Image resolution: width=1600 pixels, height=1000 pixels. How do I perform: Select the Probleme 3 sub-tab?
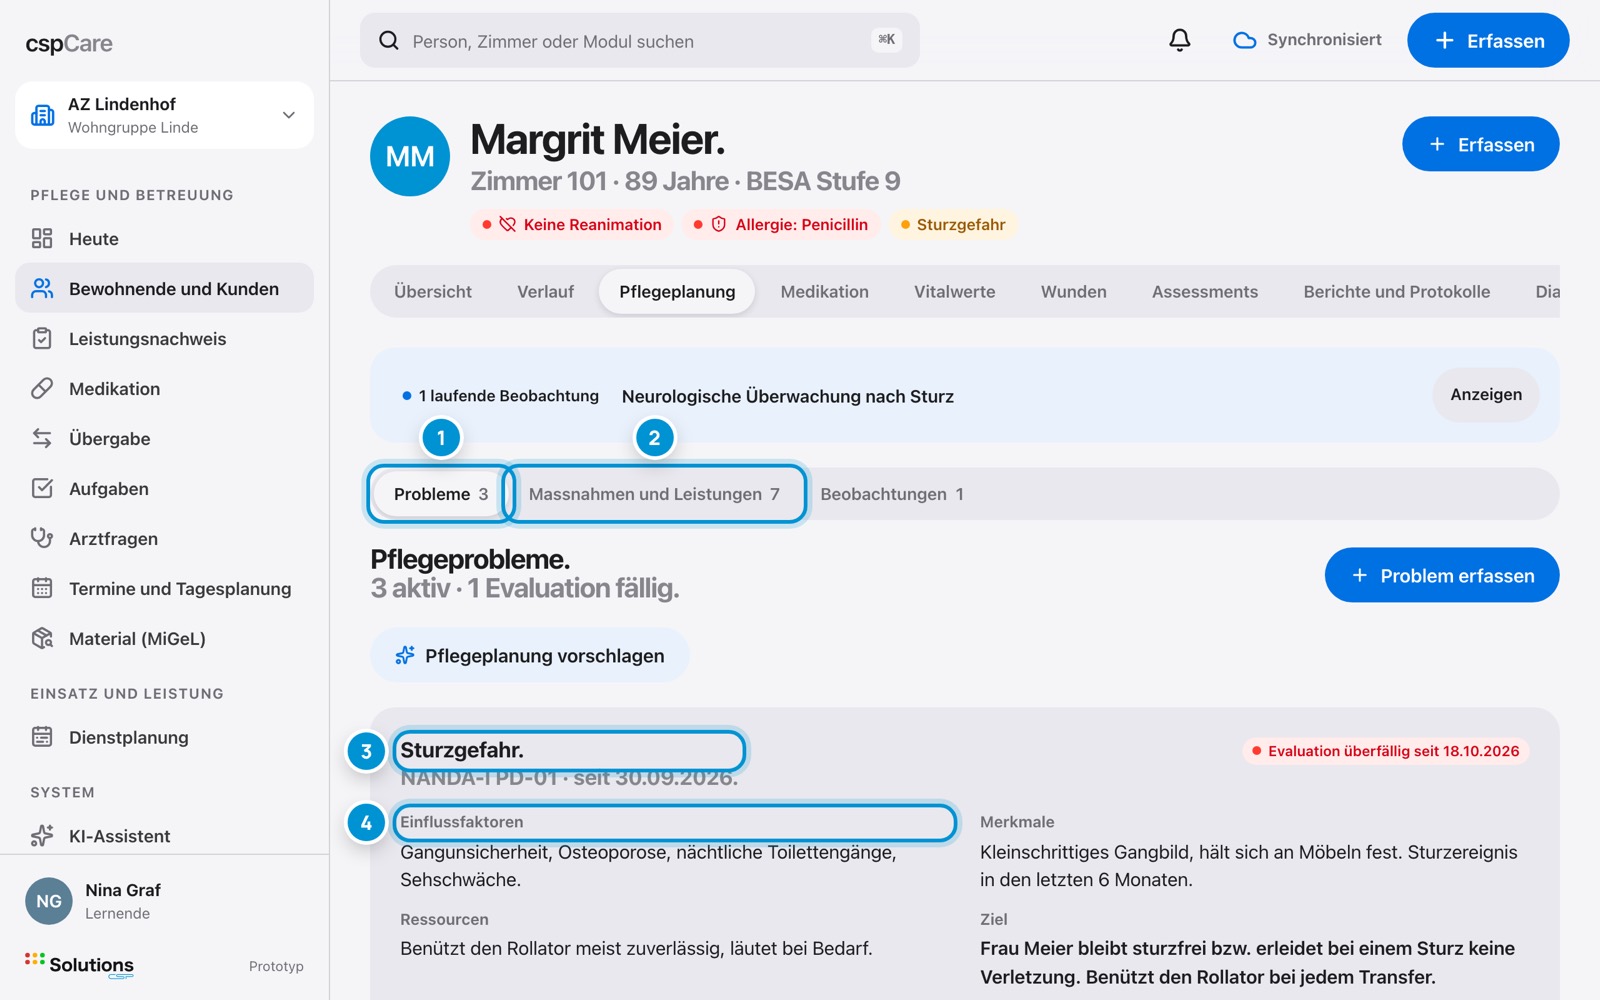(x=441, y=494)
